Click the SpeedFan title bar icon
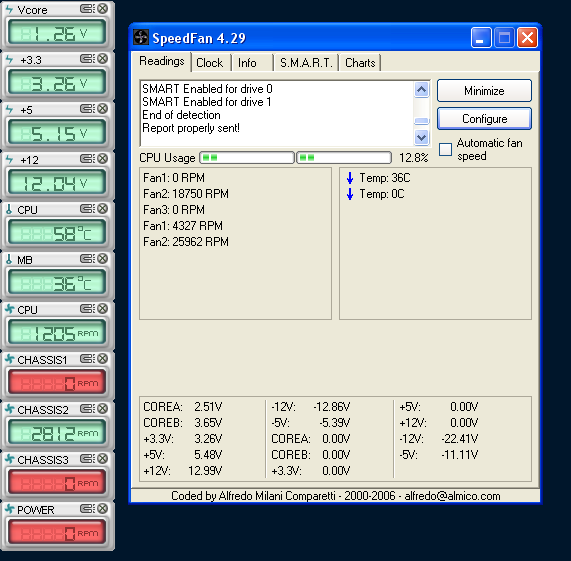 (x=141, y=37)
